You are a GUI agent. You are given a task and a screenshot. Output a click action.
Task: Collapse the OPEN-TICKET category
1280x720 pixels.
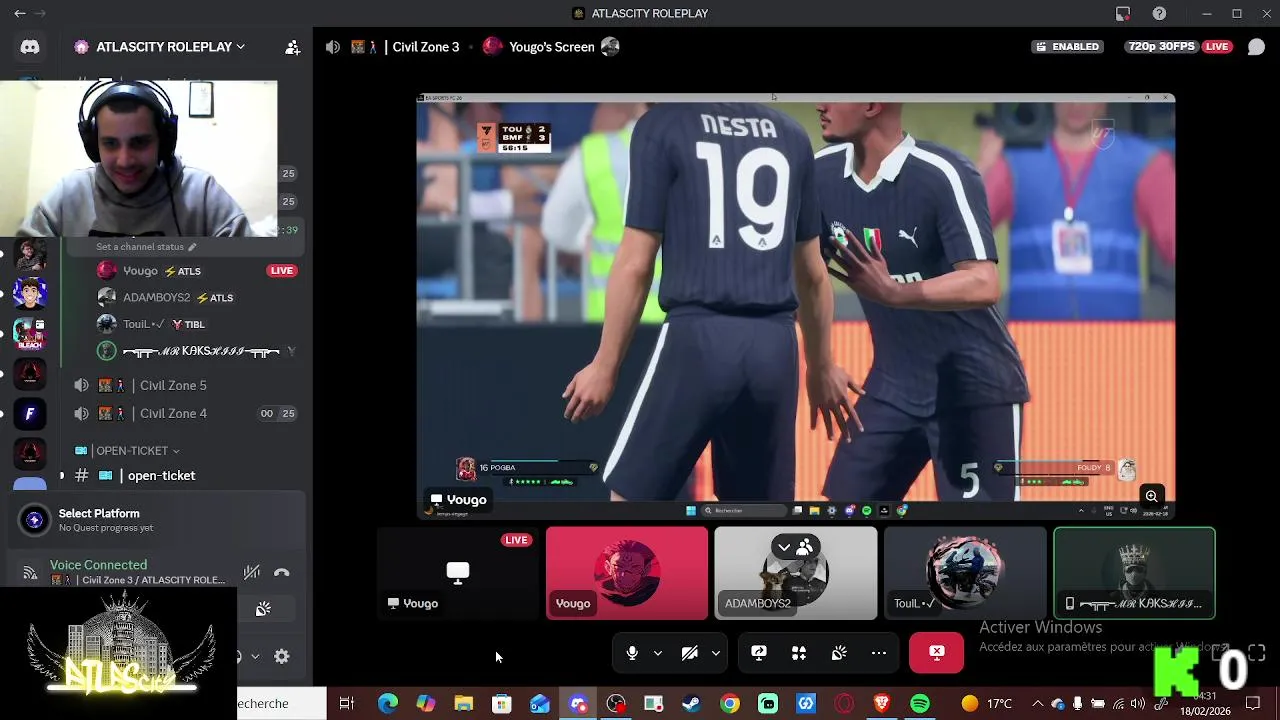tap(128, 451)
